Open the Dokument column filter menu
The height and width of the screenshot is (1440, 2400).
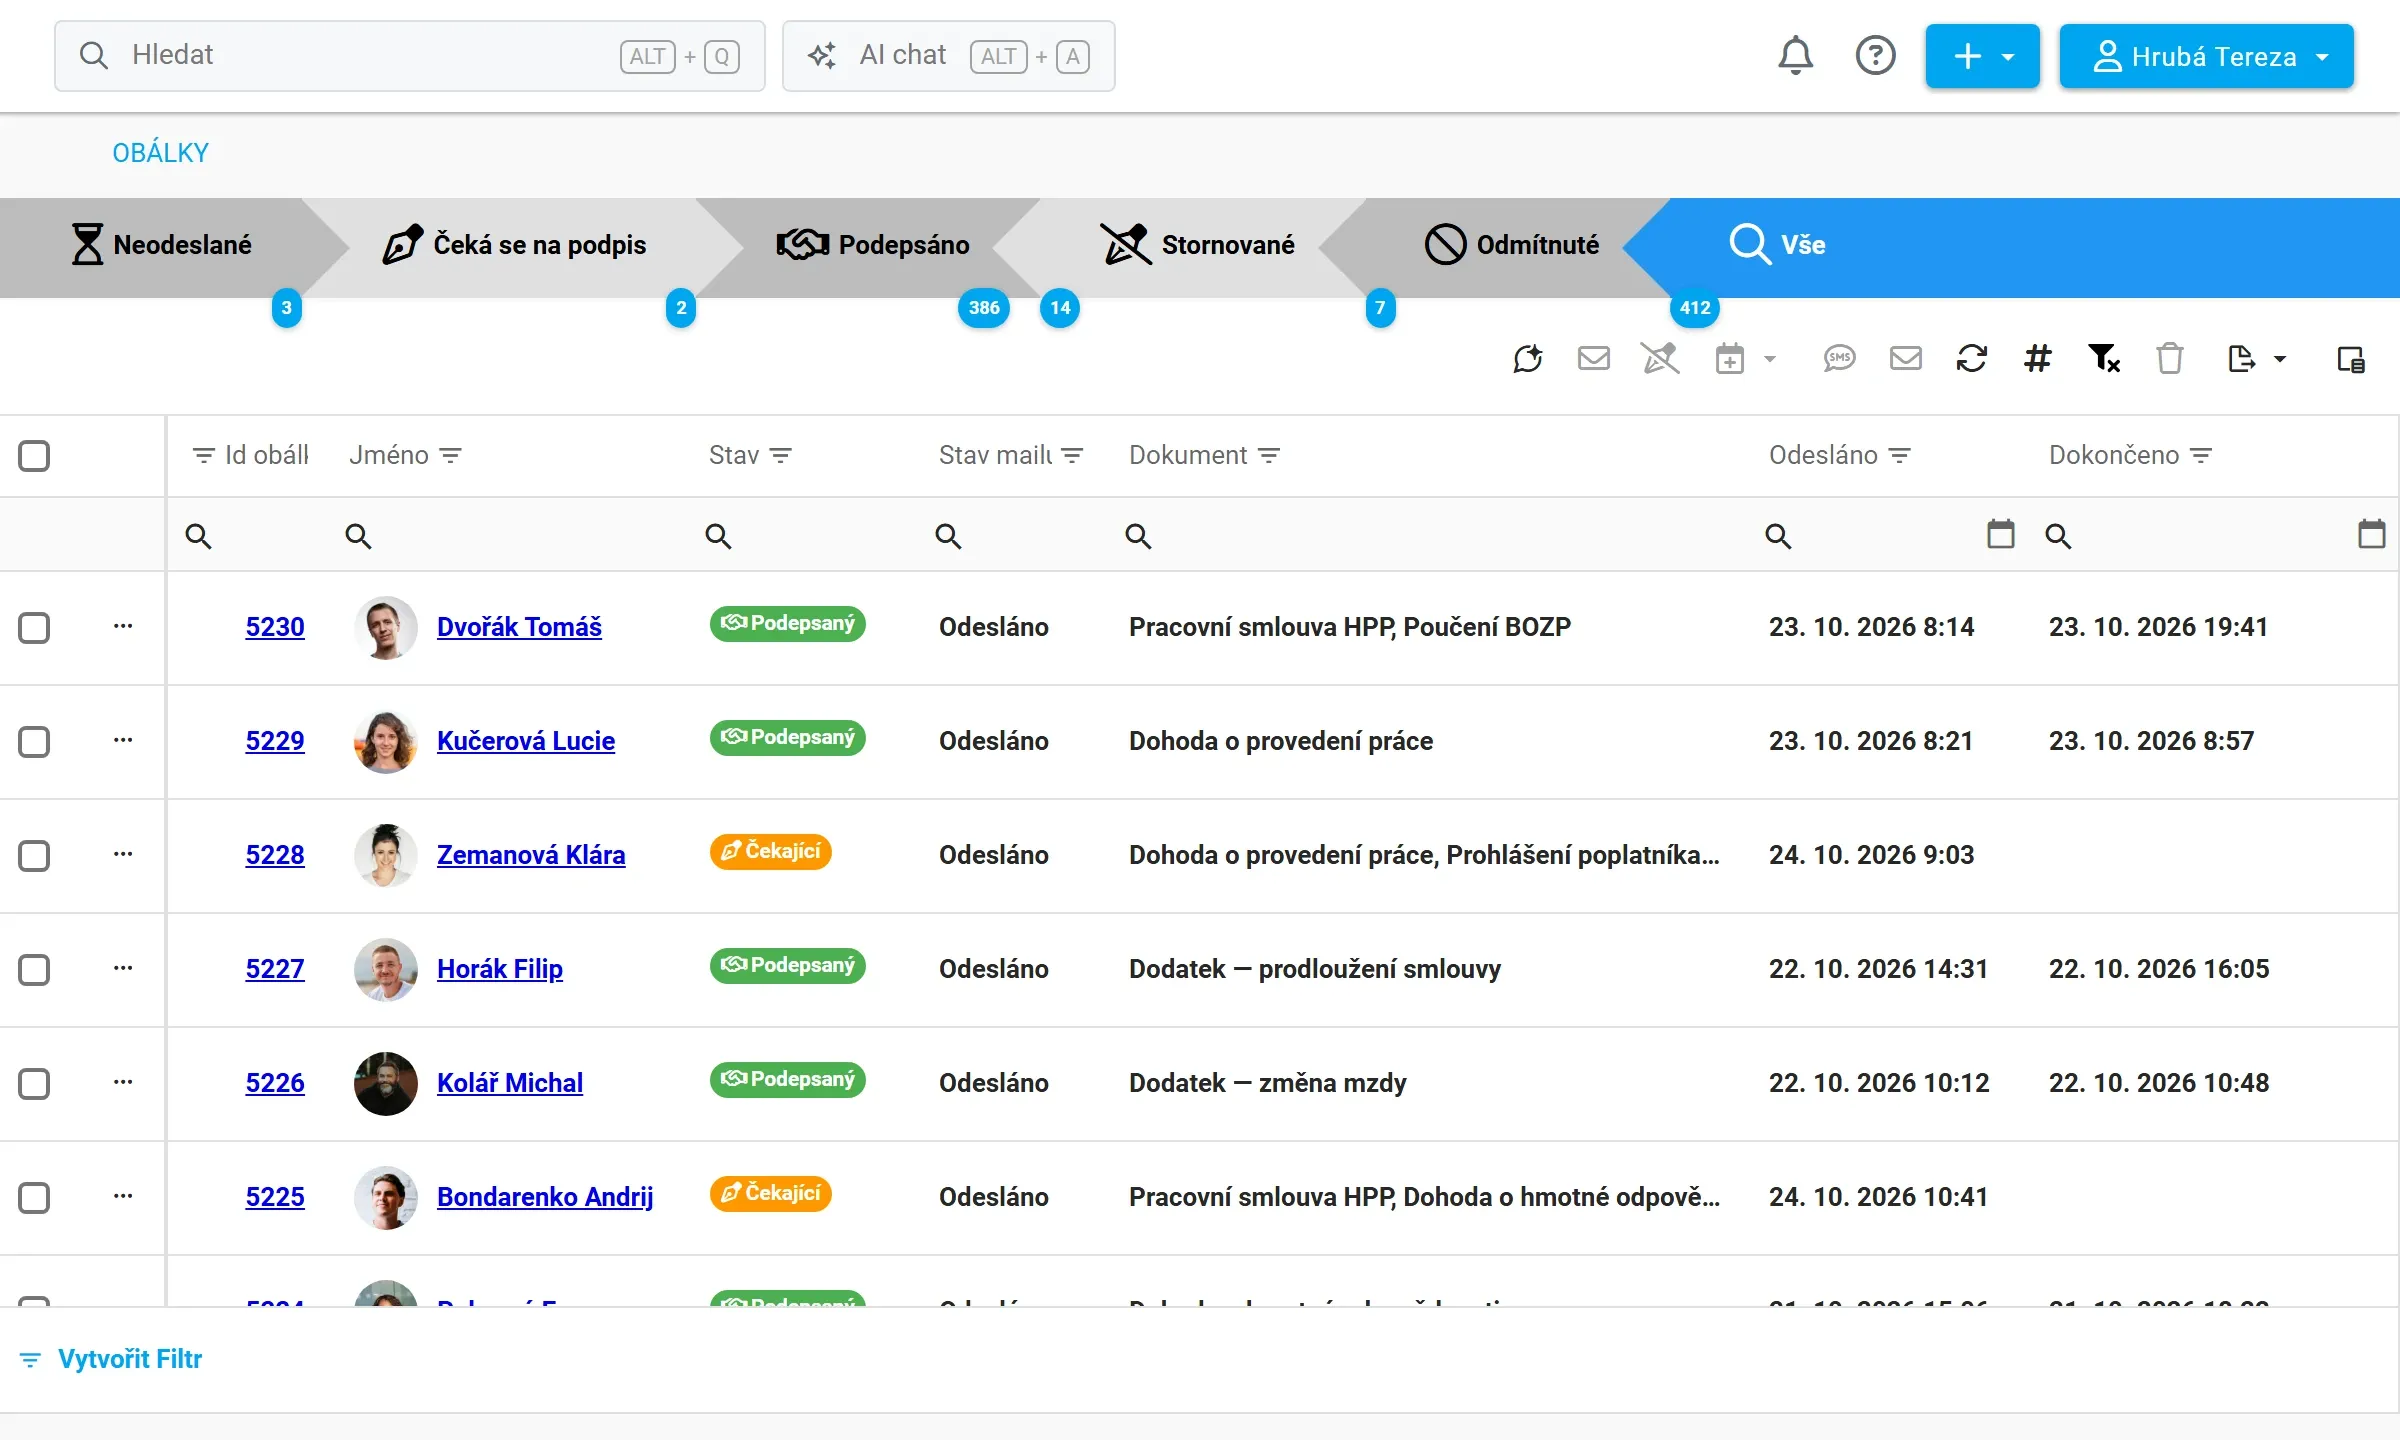[x=1269, y=456]
